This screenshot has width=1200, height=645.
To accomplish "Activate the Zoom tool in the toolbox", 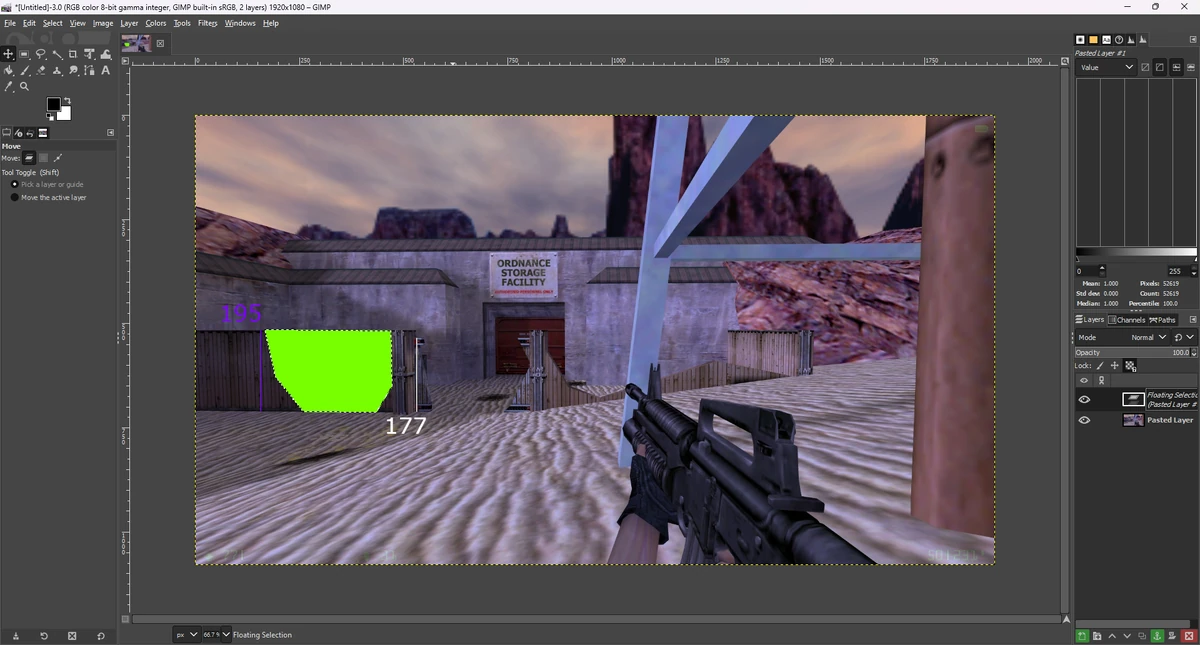I will tap(24, 86).
